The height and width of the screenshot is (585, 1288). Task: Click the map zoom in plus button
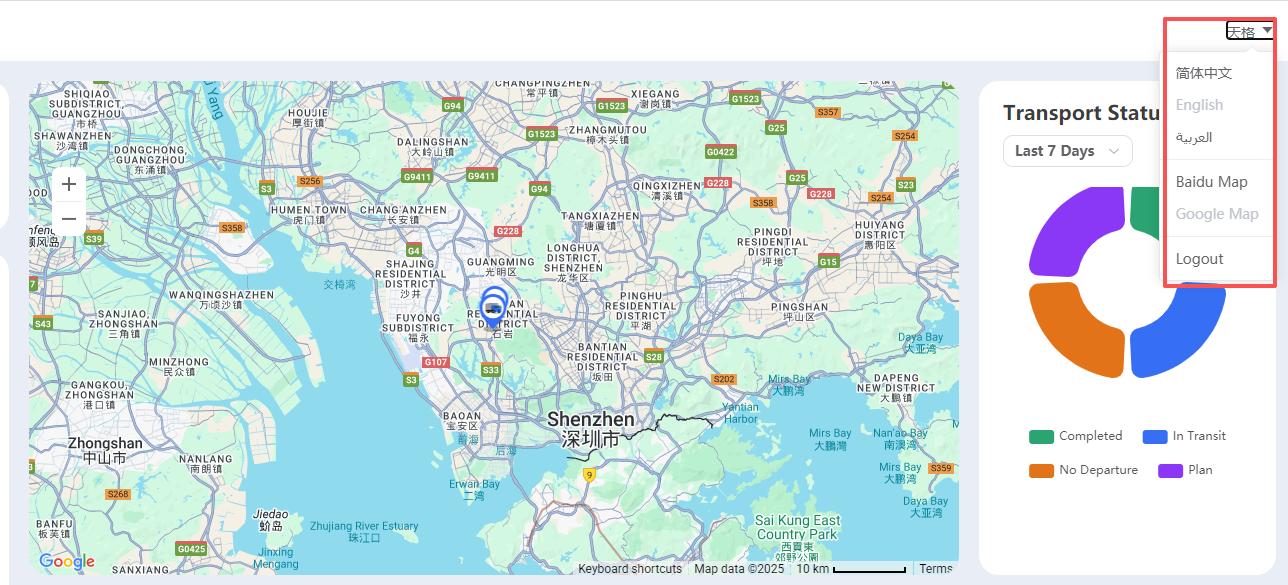(69, 184)
